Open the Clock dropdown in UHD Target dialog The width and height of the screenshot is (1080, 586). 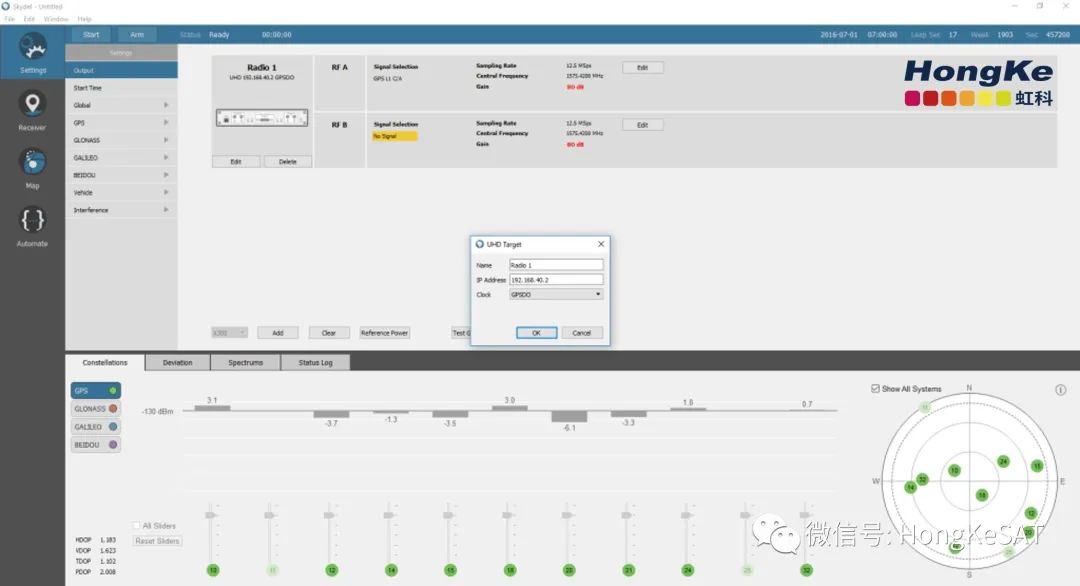[556, 294]
